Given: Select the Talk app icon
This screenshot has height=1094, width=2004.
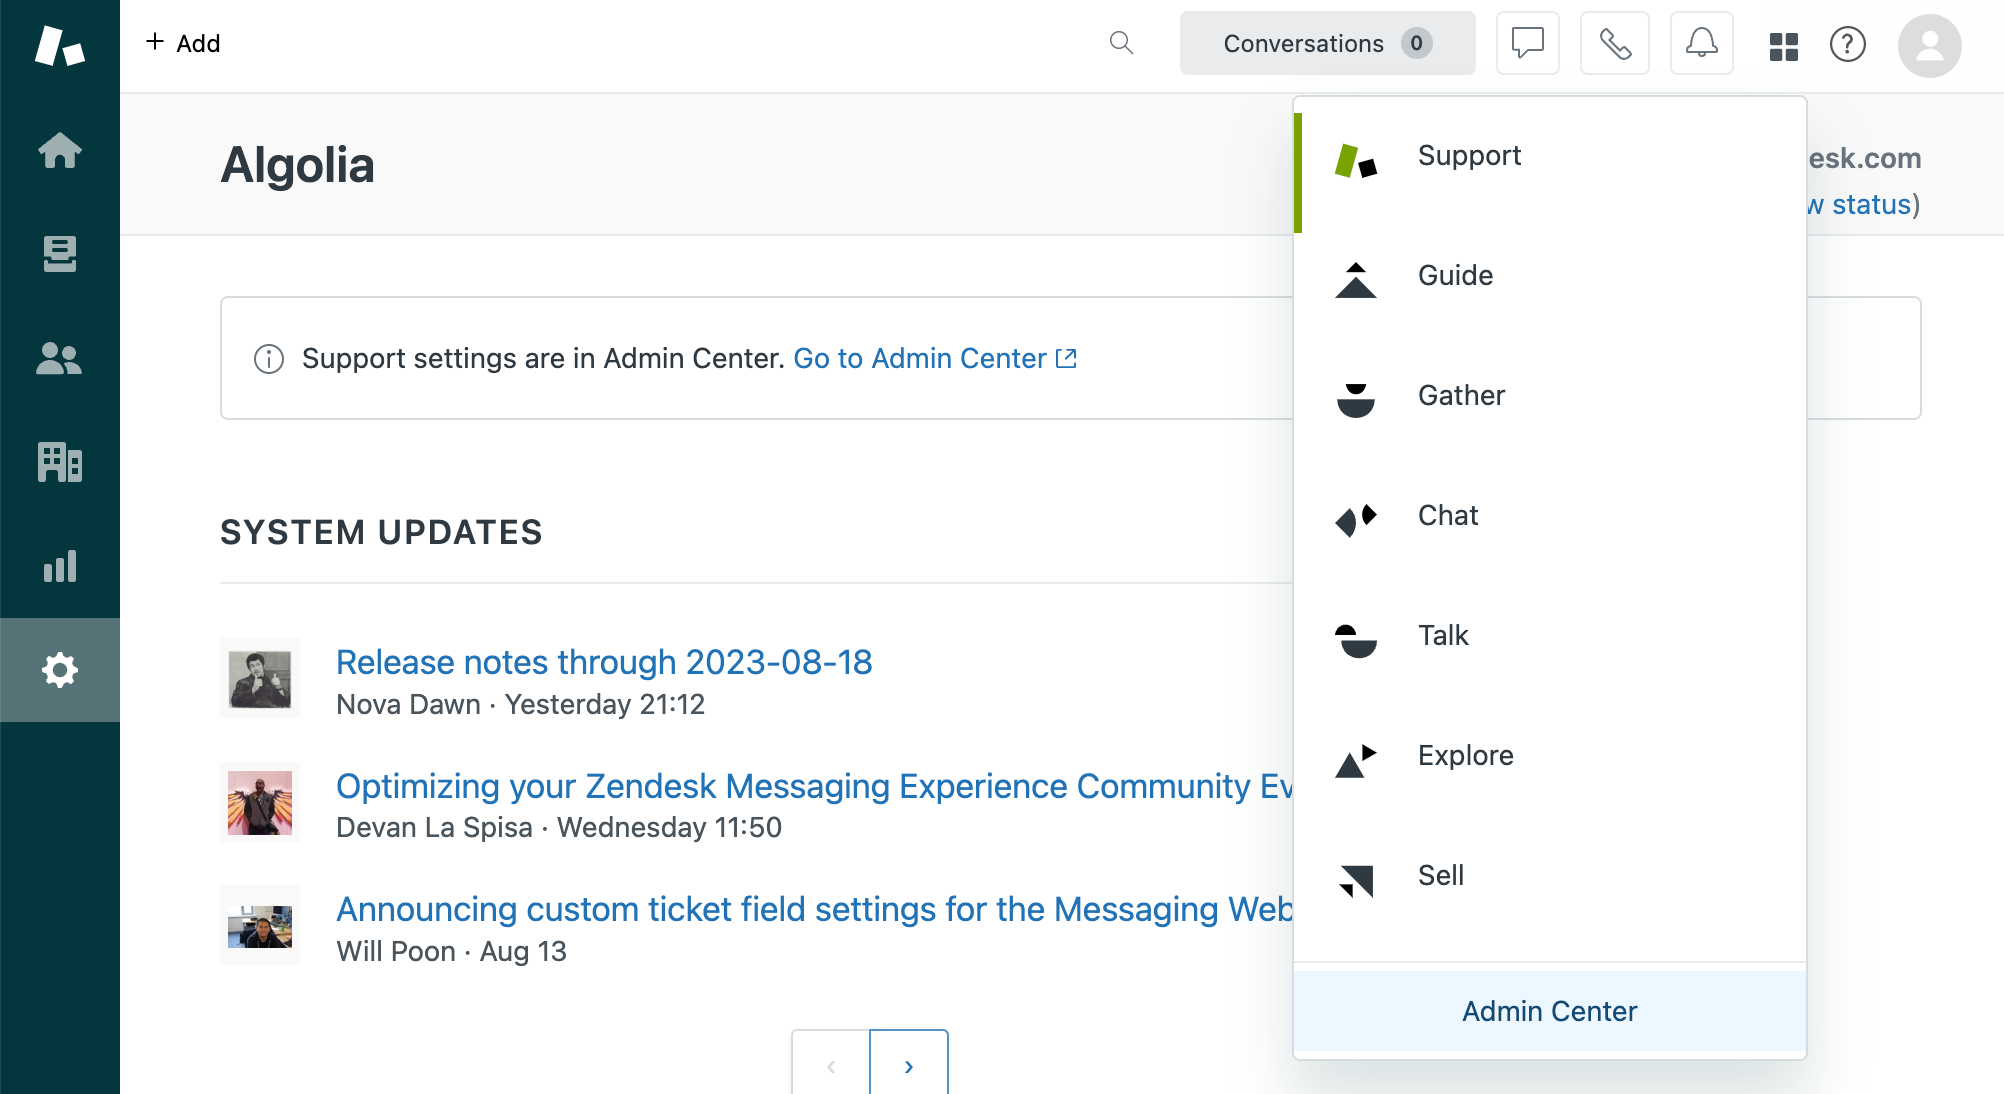Looking at the screenshot, I should (x=1354, y=635).
